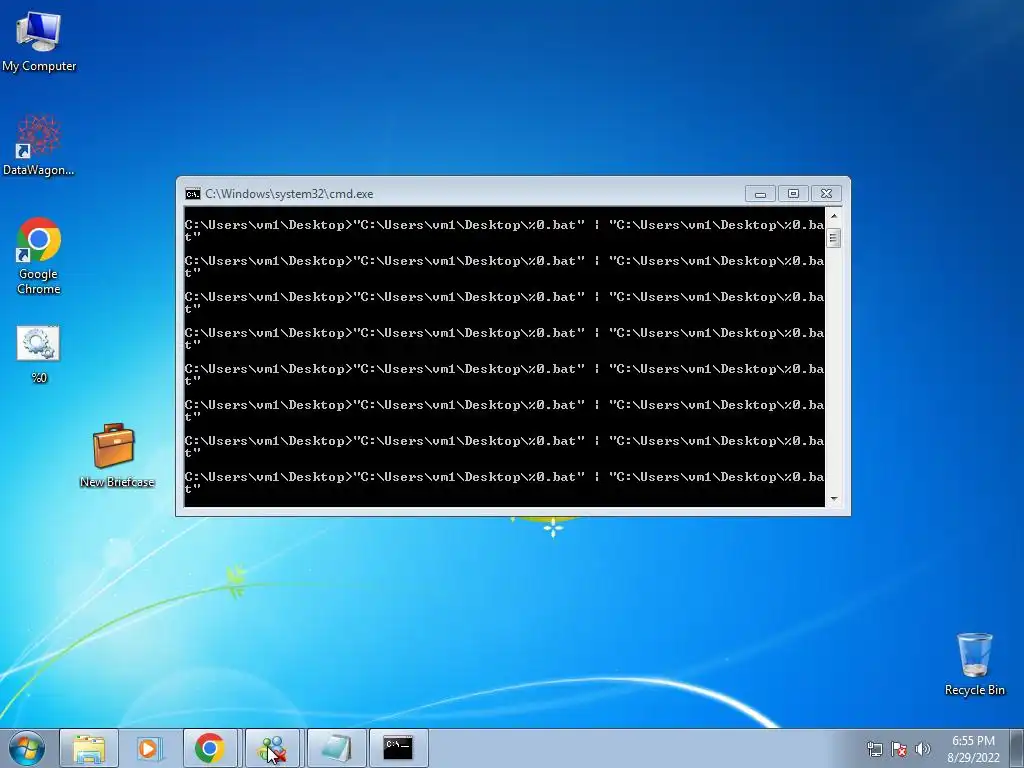The image size is (1024, 768).
Task: Launch Windows Media Player from the taskbar
Action: pos(150,748)
